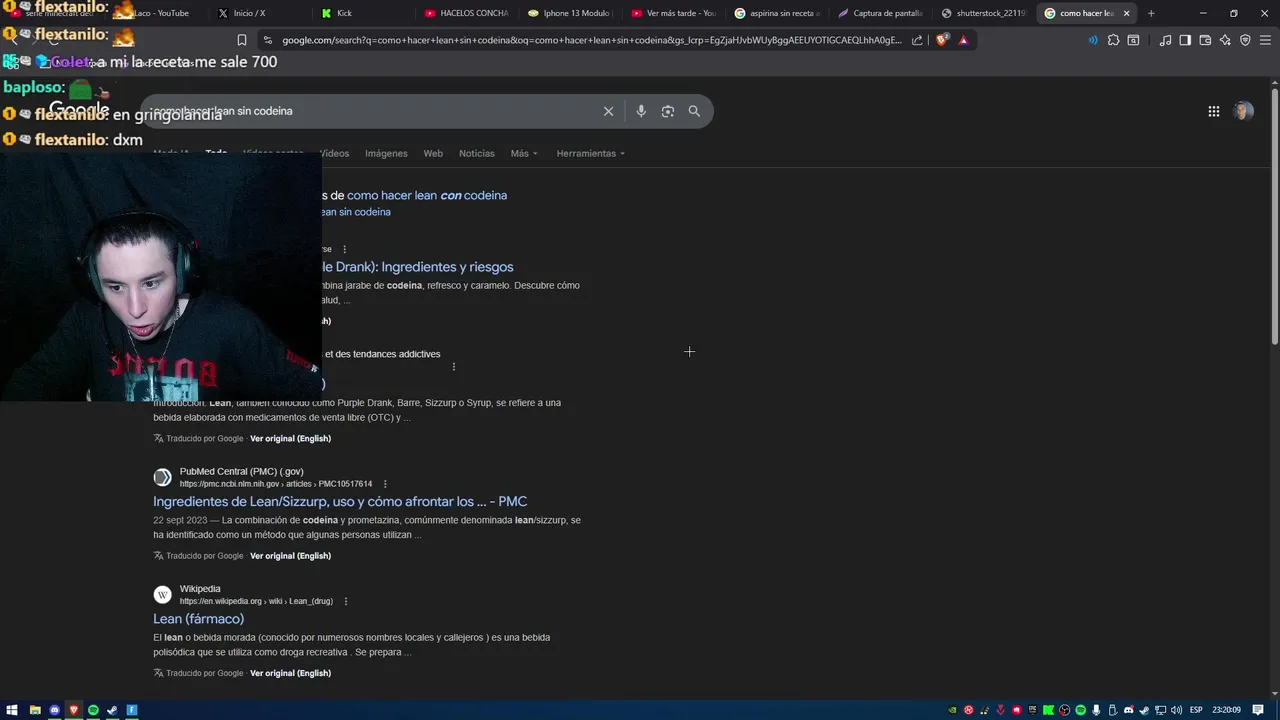Open Steam from the taskbar
Image resolution: width=1280 pixels, height=720 pixels.
click(112, 710)
